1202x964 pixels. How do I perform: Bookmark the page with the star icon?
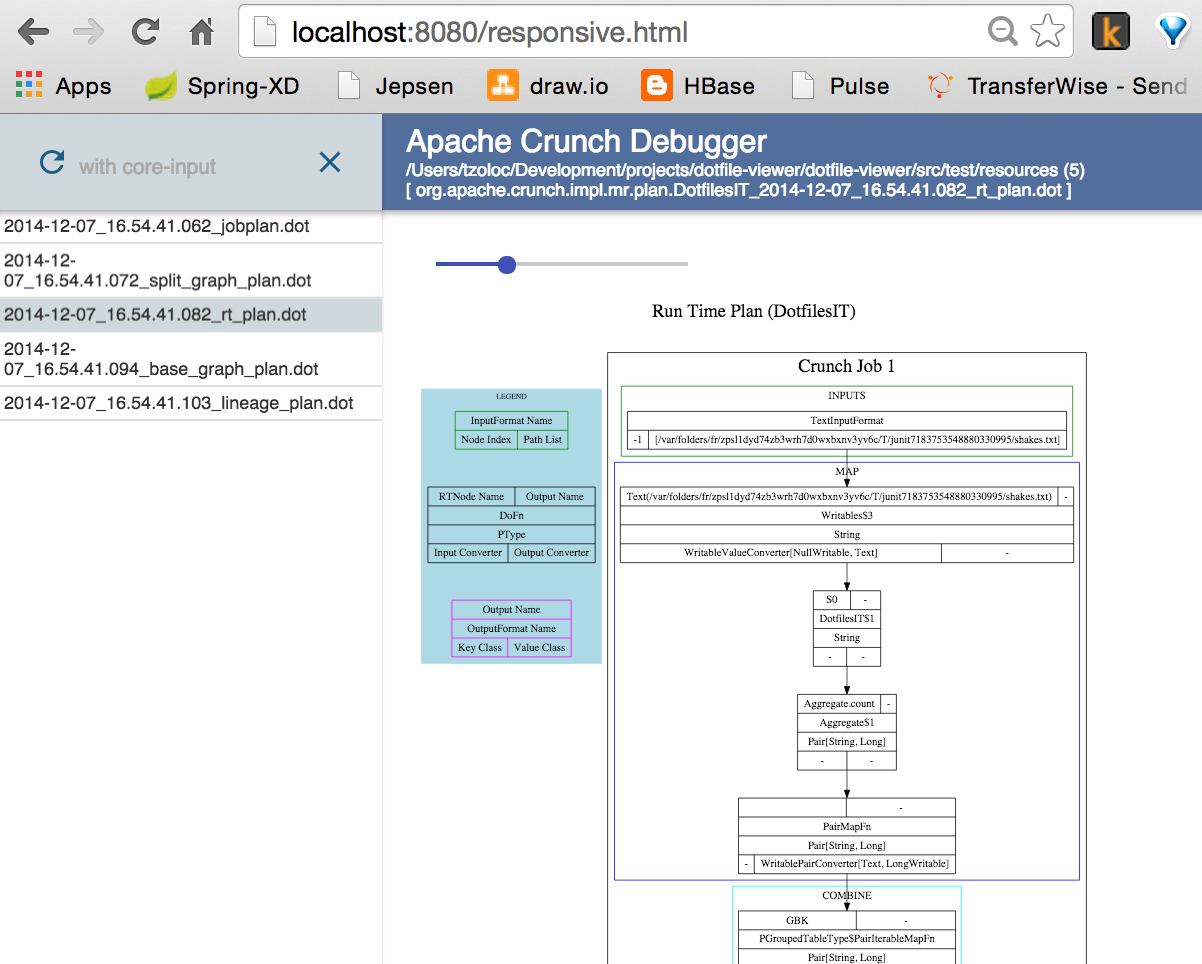coord(1047,32)
